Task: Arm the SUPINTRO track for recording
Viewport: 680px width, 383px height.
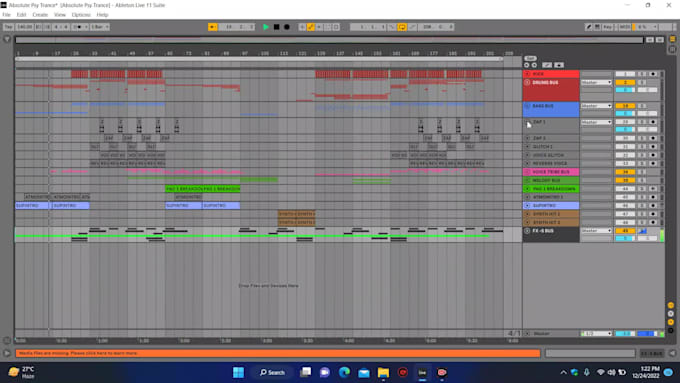Action: 653,206
